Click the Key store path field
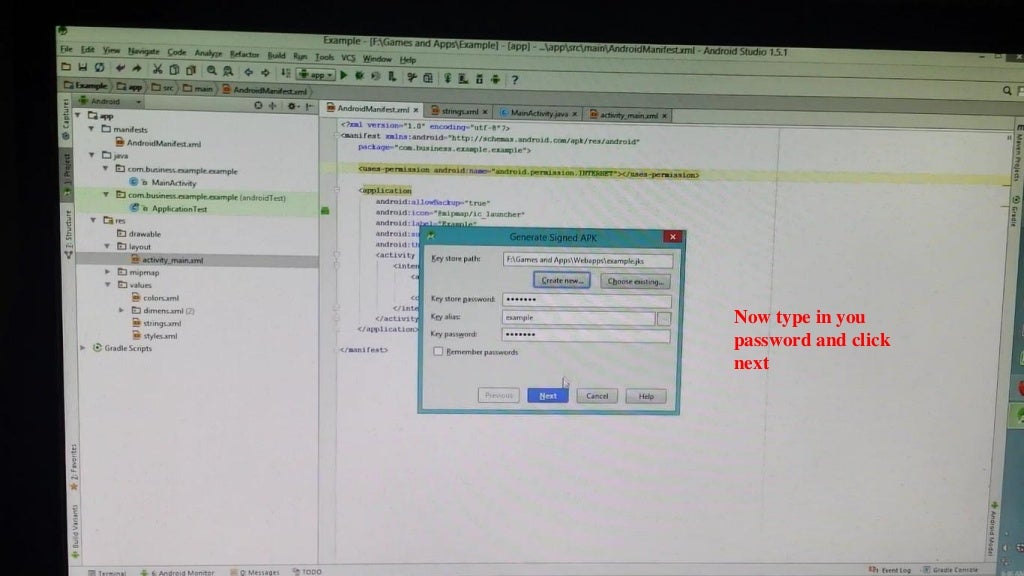 588,260
